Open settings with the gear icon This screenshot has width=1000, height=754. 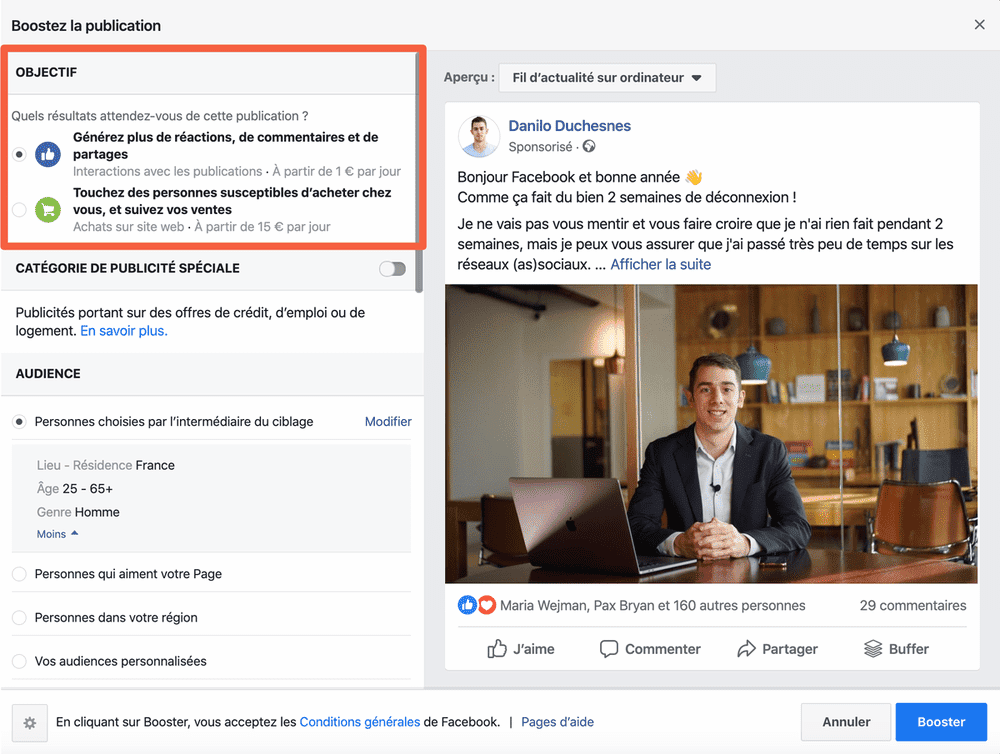[x=29, y=722]
